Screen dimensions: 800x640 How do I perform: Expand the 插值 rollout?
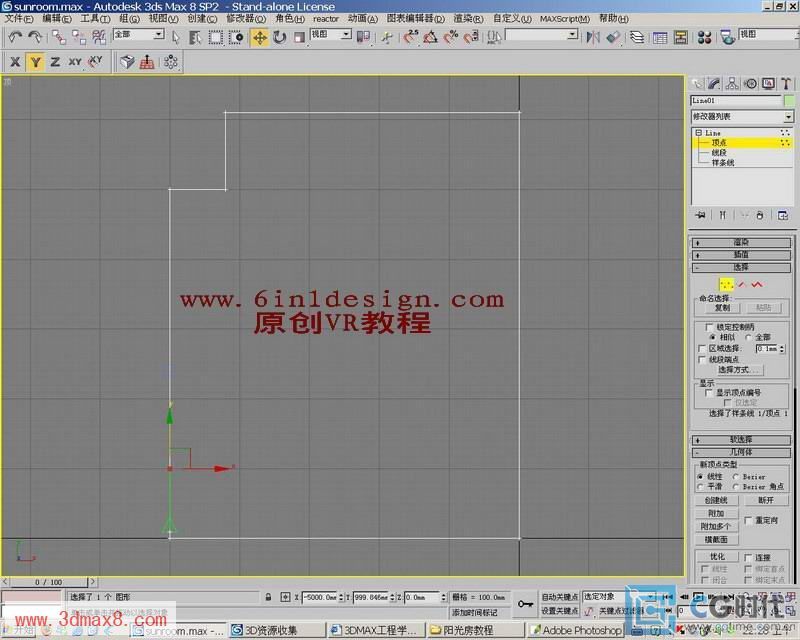741,255
